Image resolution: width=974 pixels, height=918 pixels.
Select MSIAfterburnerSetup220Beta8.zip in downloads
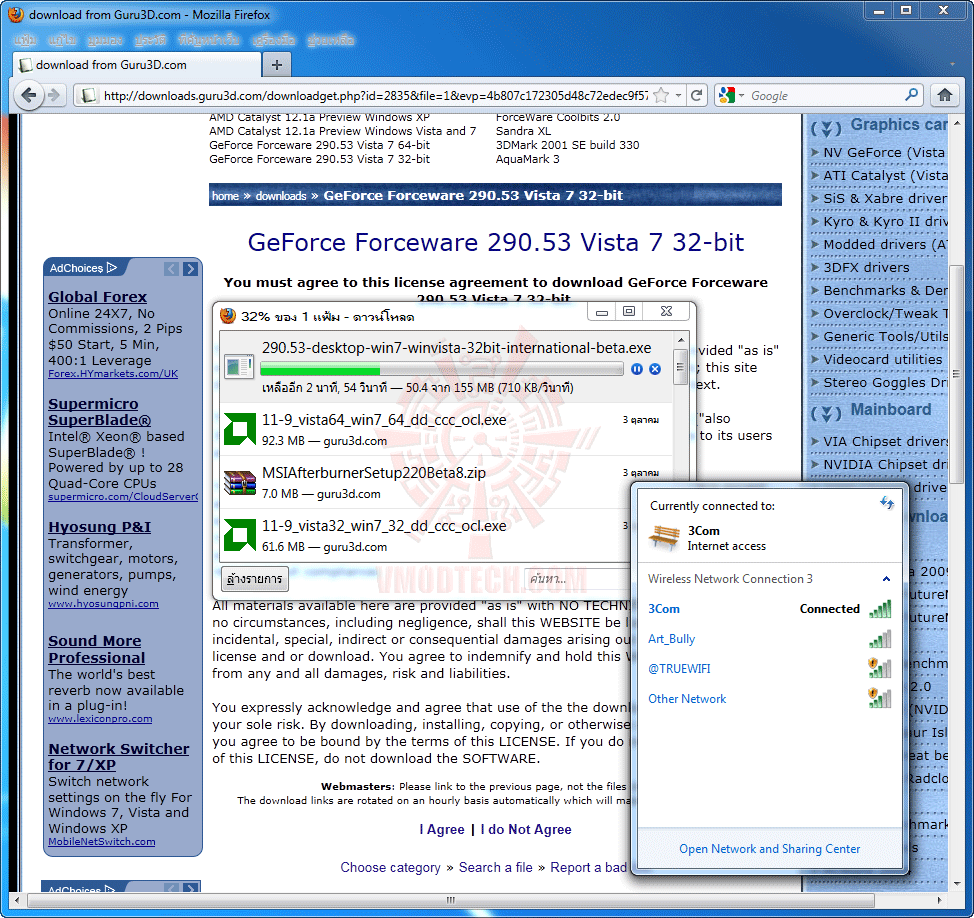pos(447,482)
